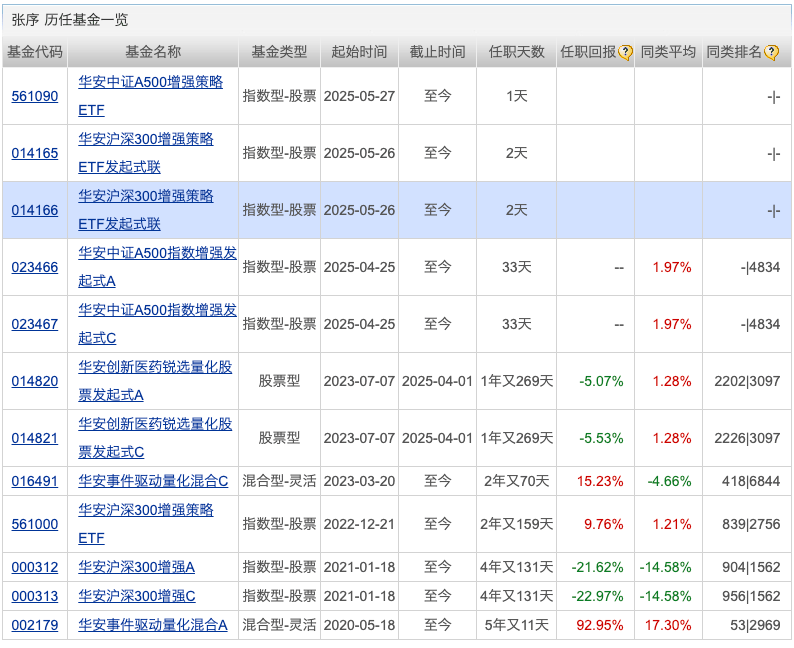The width and height of the screenshot is (794, 648).
Task: Click the 基金代码 column header
Action: [34, 52]
